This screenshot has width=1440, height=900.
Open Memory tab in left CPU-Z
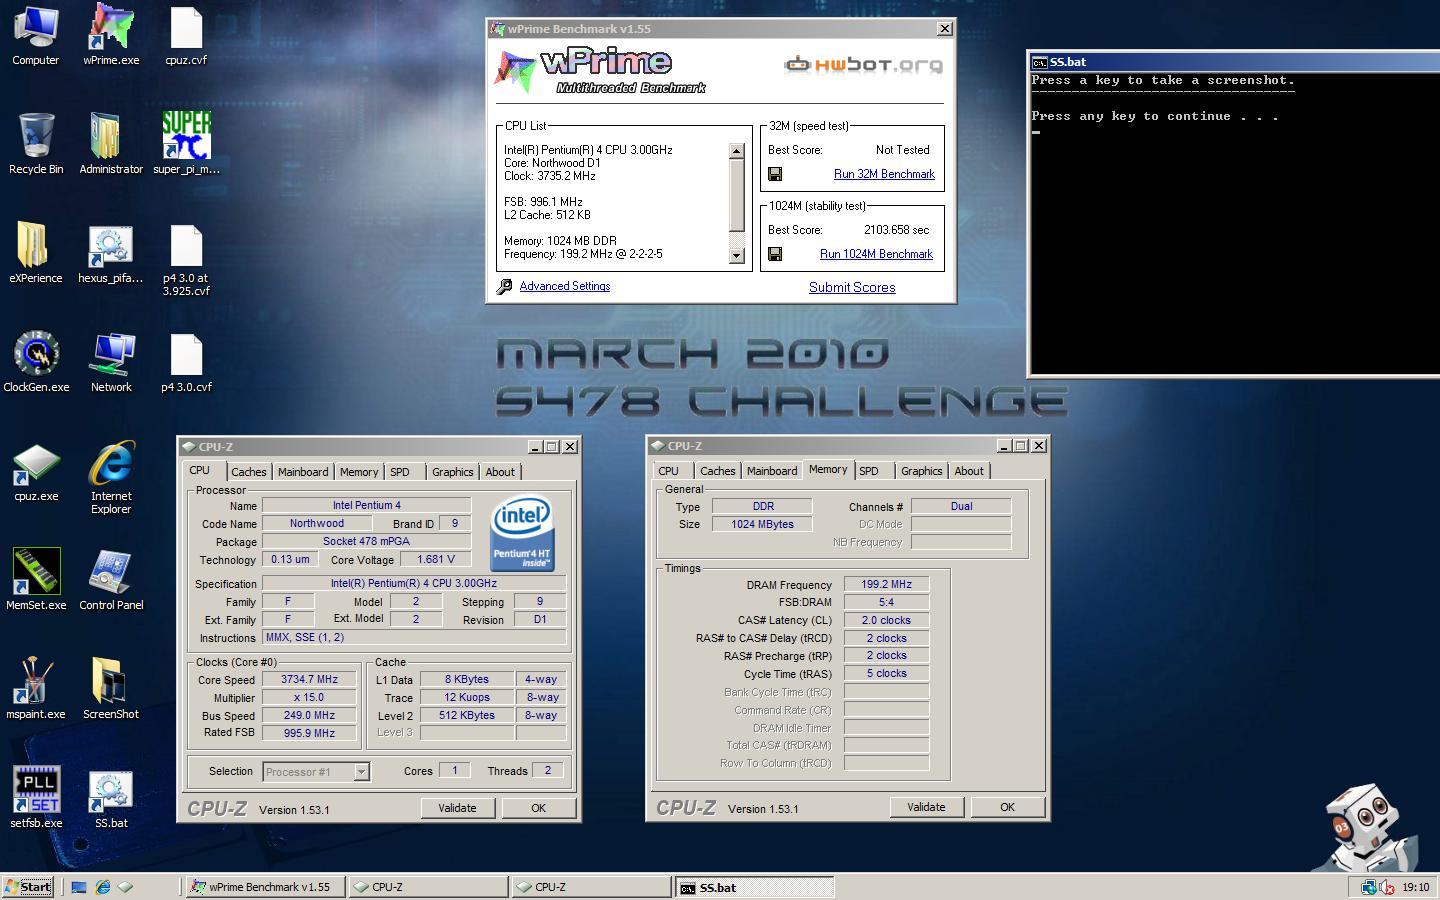(x=359, y=472)
